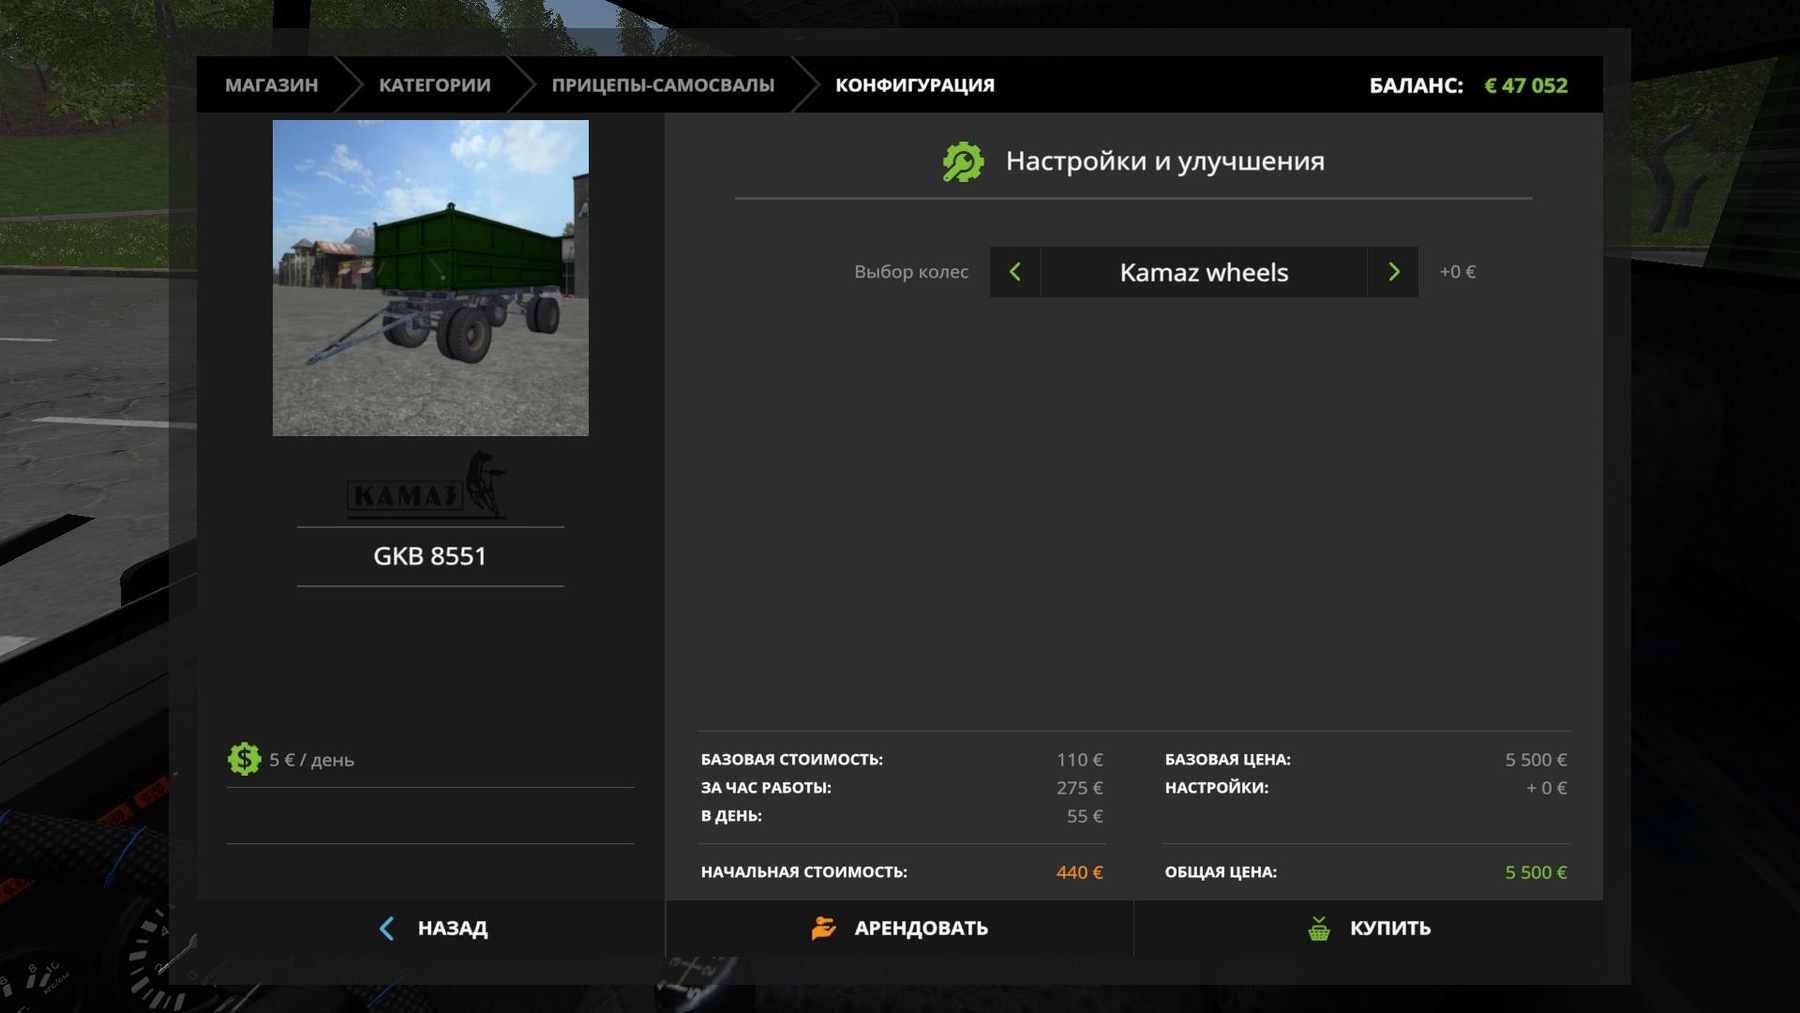This screenshot has width=1800, height=1013.
Task: Click the green settings wrench gear icon
Action: pos(962,162)
